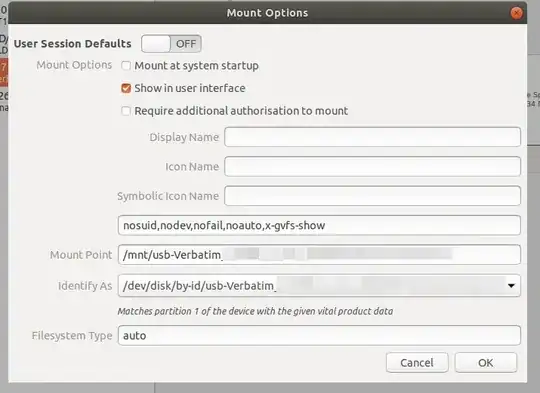This screenshot has height=393, width=540.
Task: Select the Symbolic Icon Name field
Action: tap(372, 196)
